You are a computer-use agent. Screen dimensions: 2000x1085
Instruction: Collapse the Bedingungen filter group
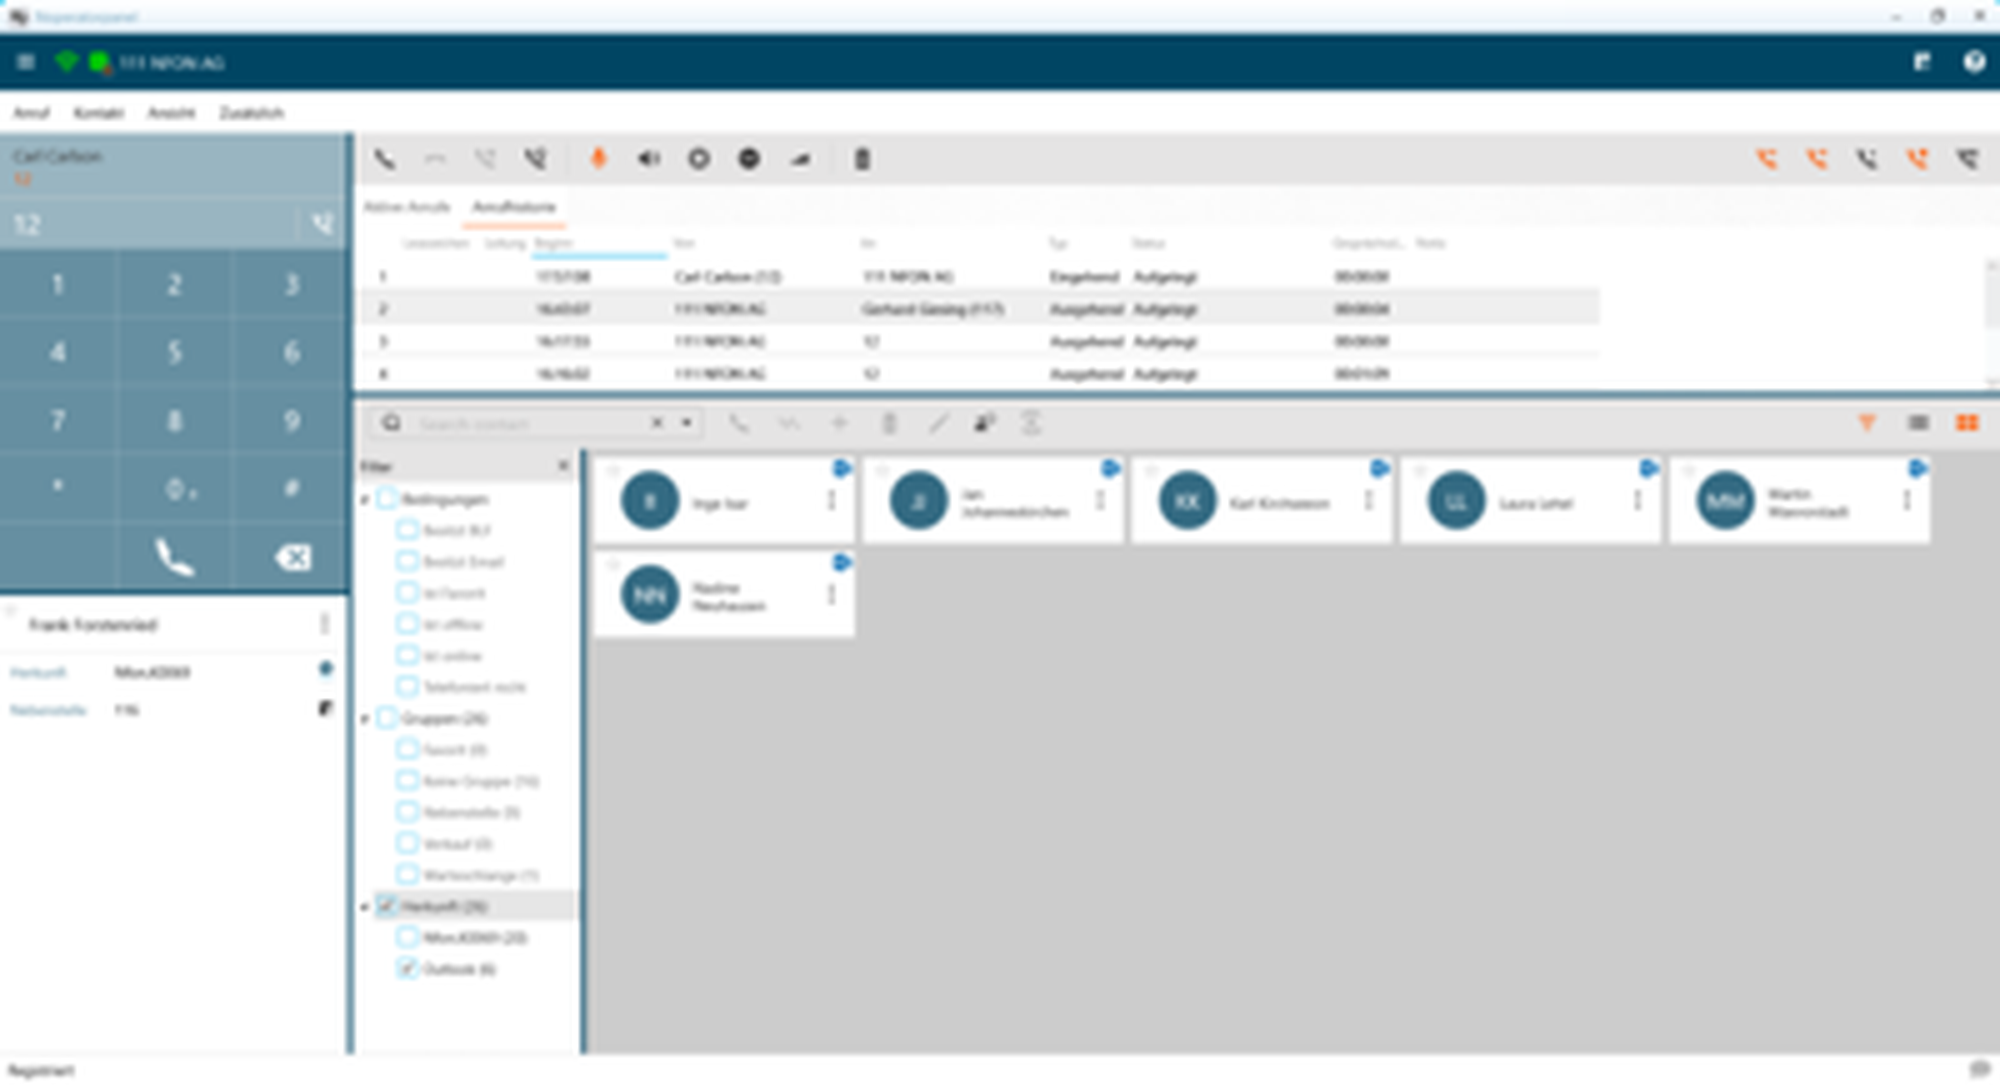tap(365, 499)
